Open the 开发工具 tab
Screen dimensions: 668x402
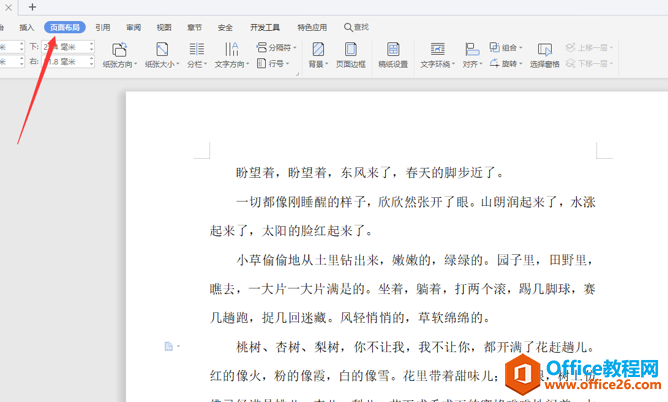265,27
